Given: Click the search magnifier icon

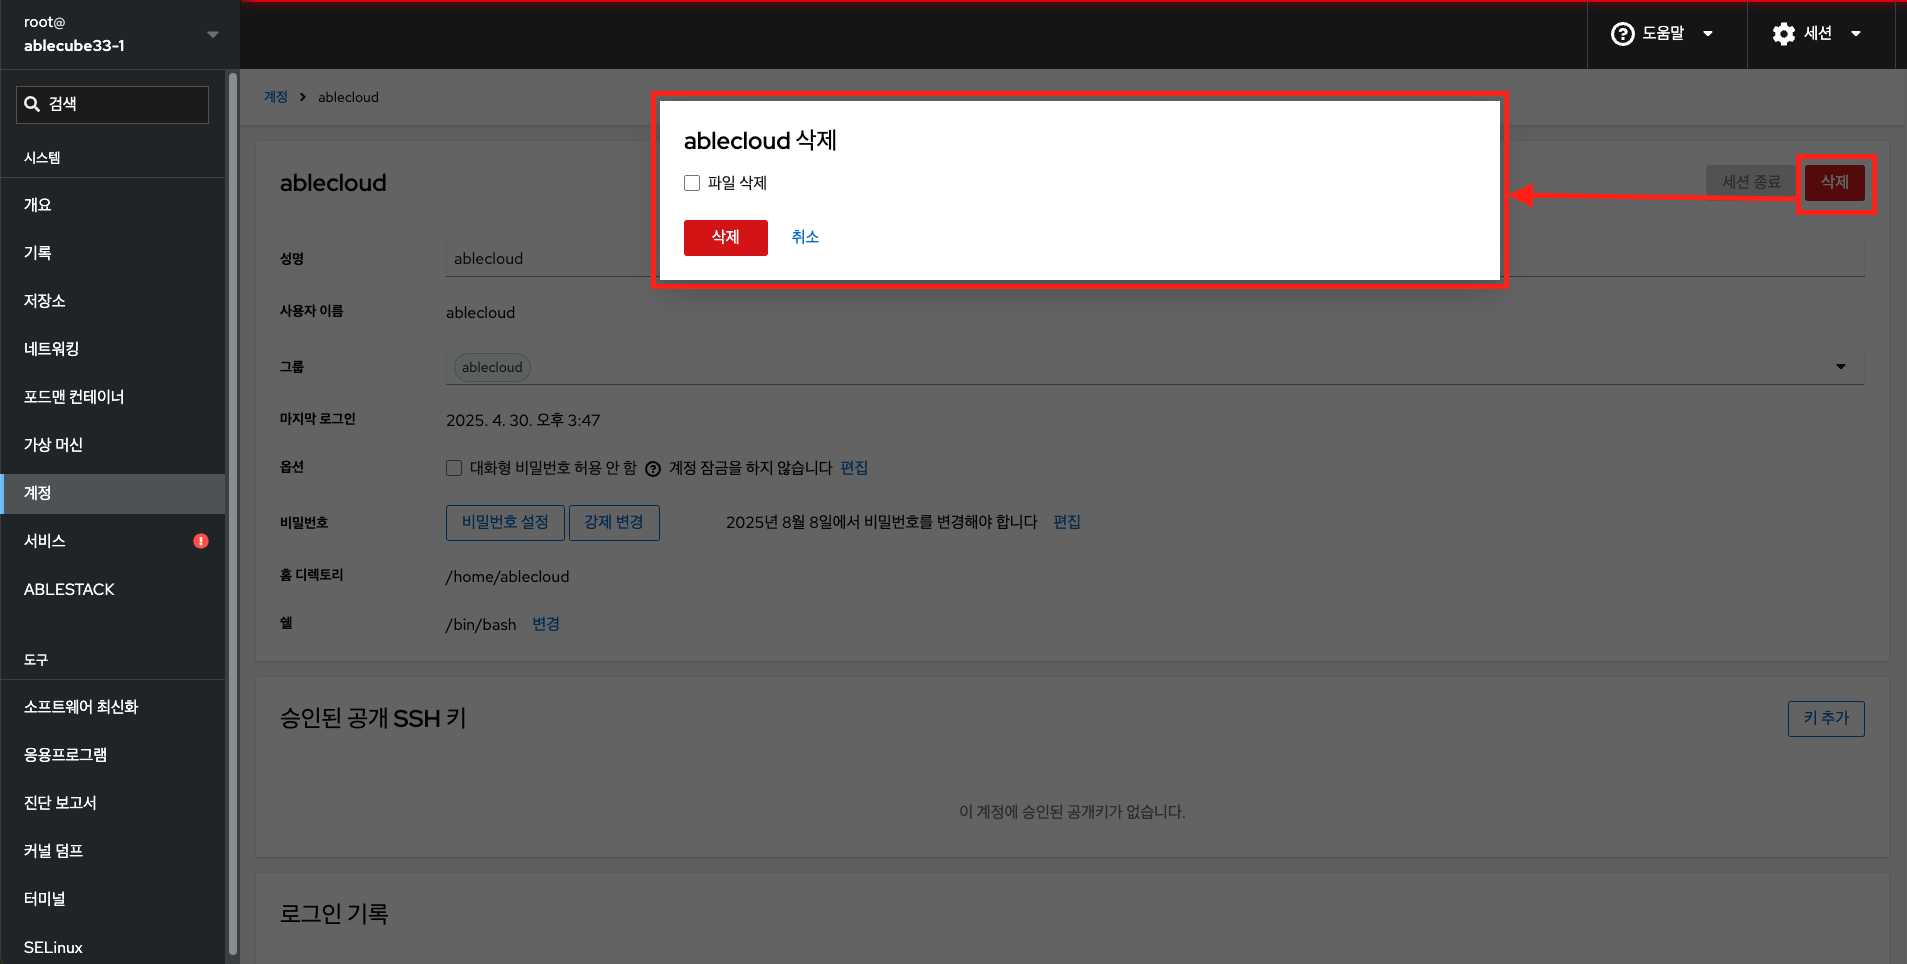Looking at the screenshot, I should (x=32, y=104).
